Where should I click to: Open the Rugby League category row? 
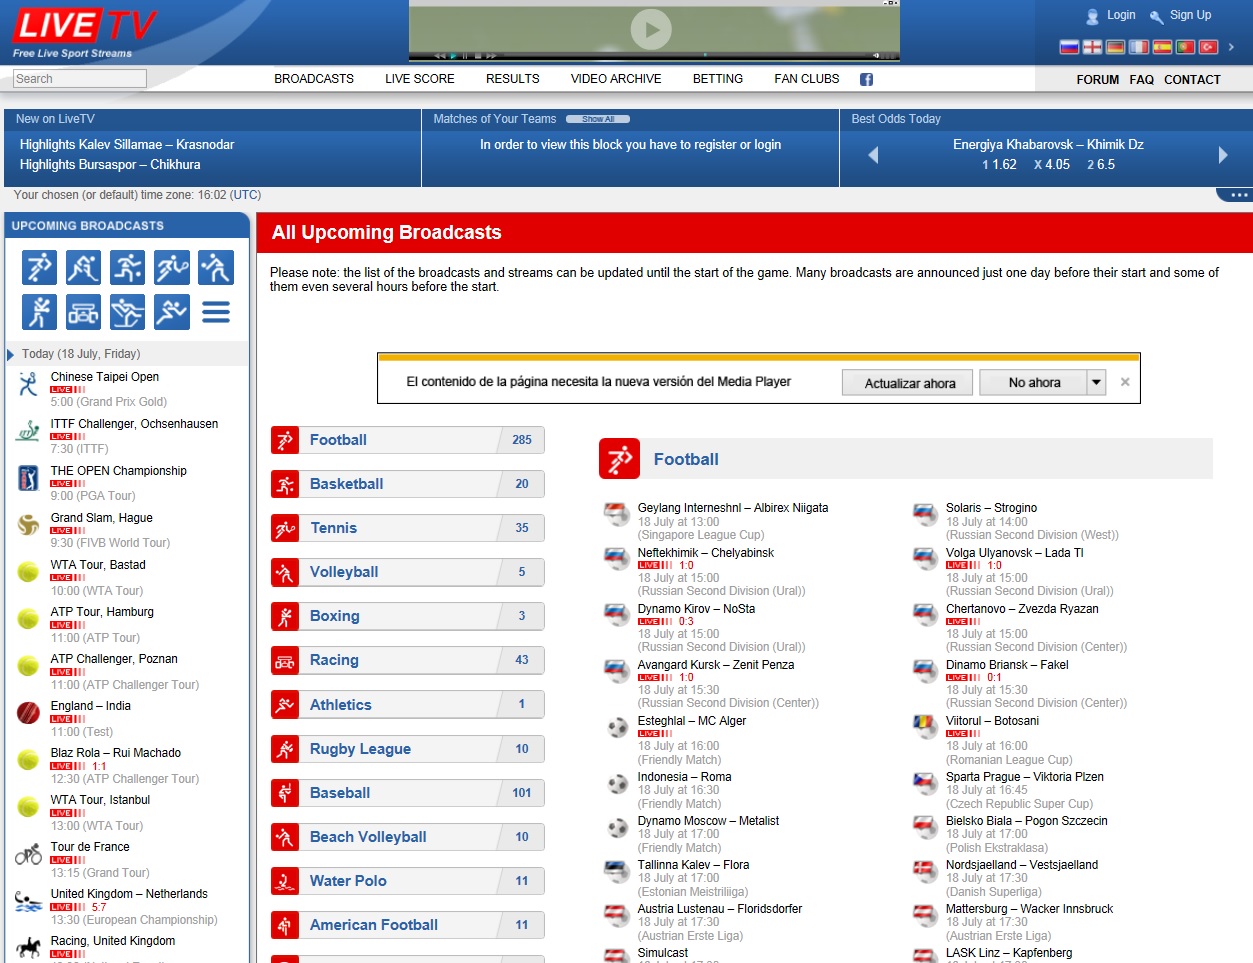point(408,749)
